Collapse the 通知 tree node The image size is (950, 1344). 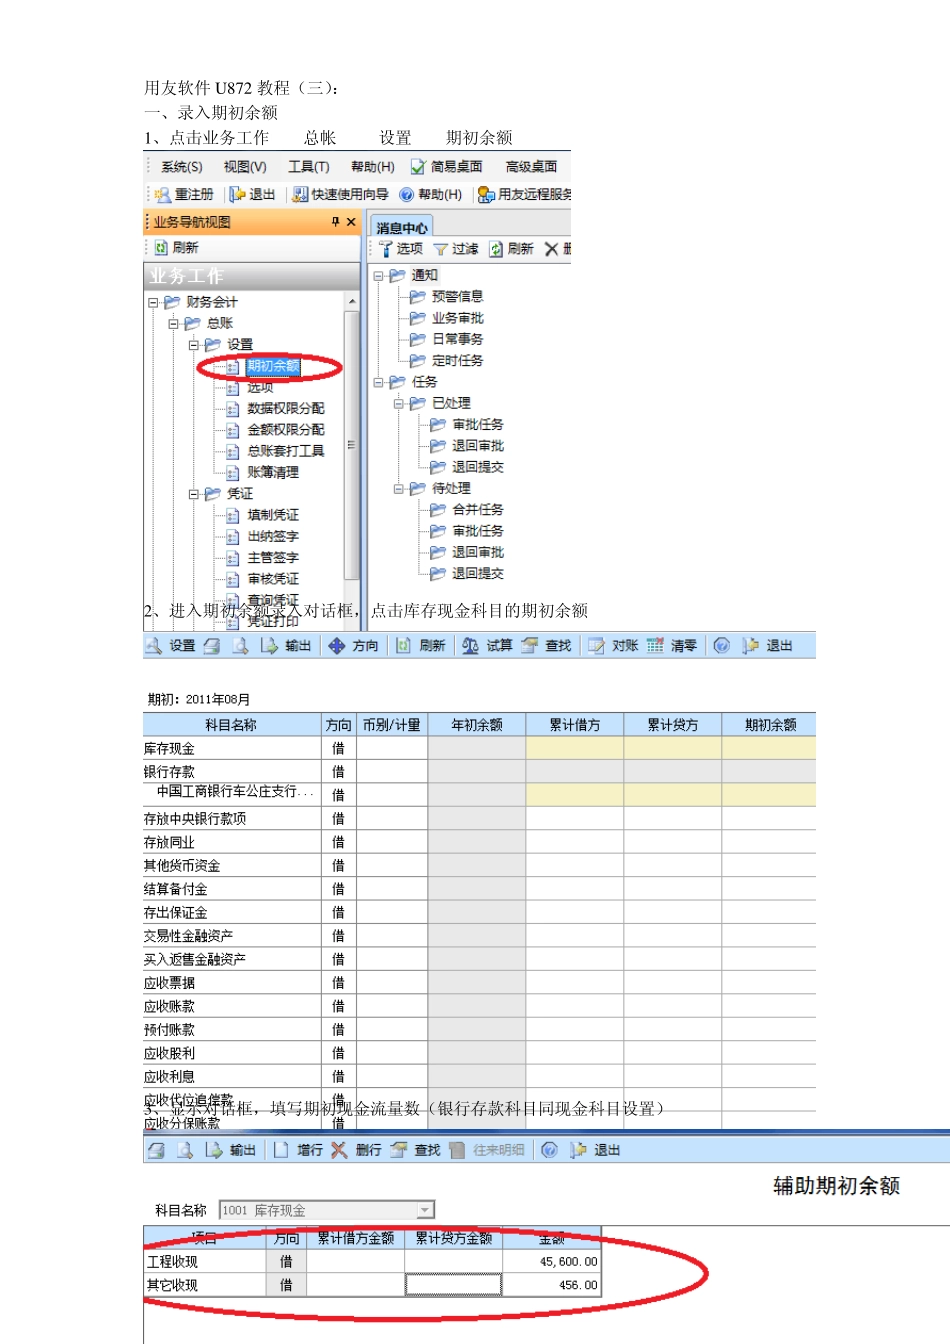[378, 275]
